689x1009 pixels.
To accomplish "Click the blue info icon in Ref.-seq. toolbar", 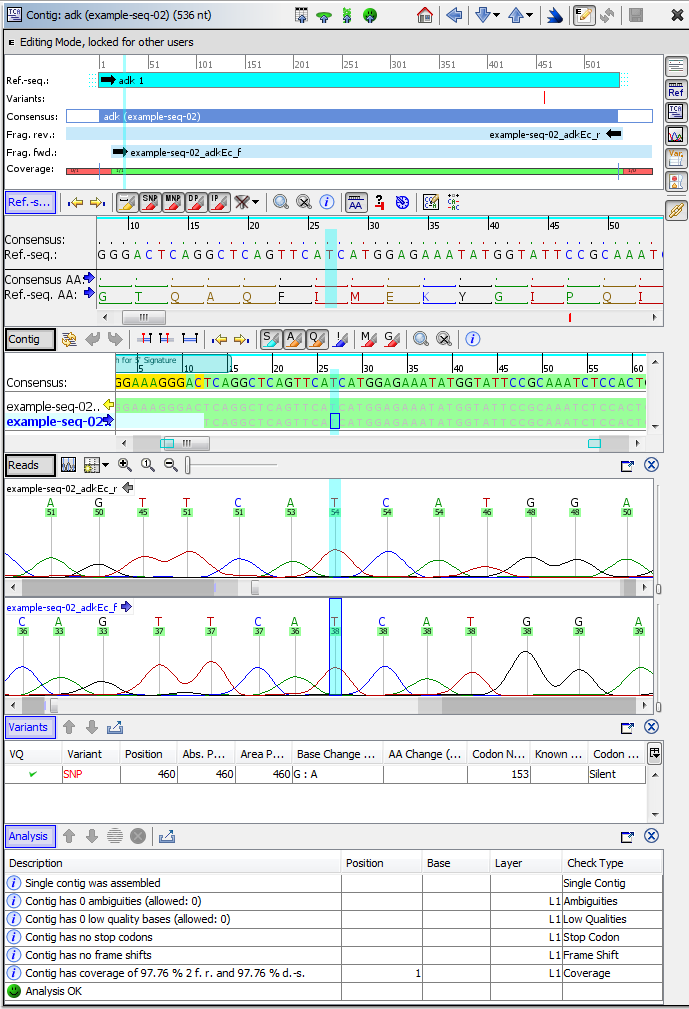I will (326, 202).
